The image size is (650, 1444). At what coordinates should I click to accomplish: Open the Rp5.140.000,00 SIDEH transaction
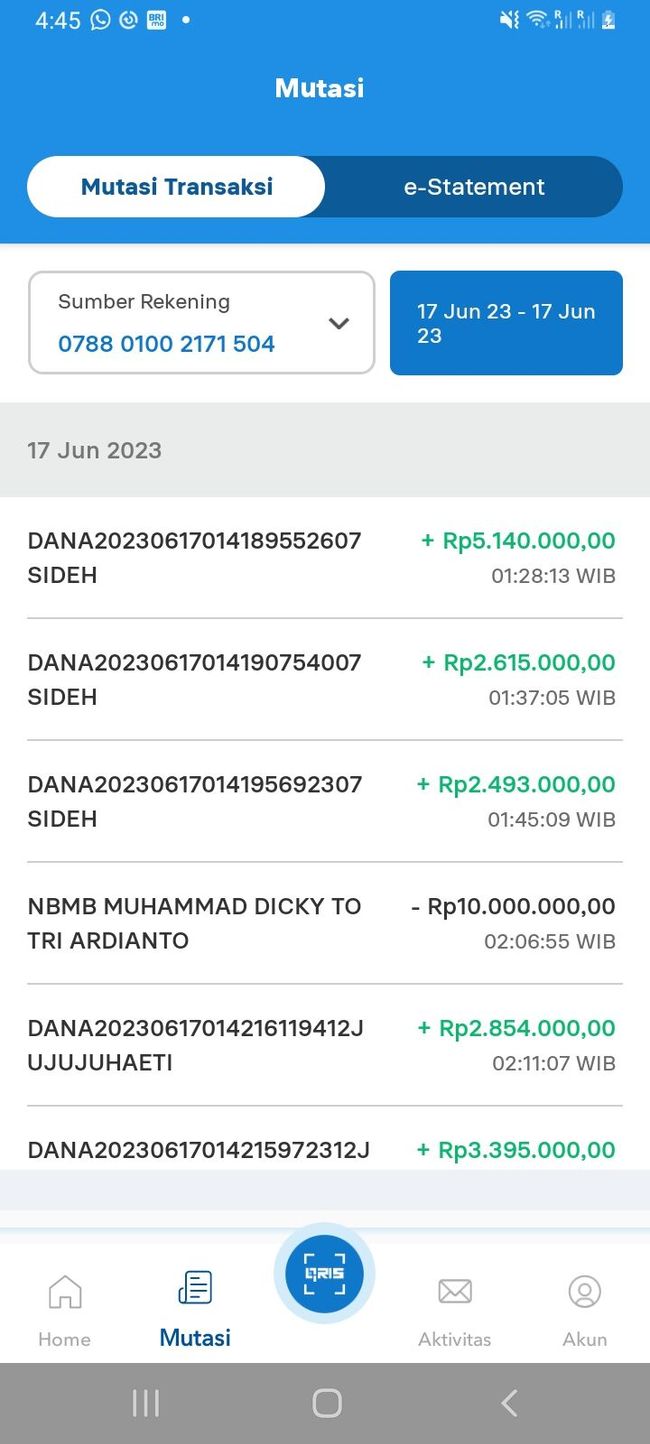point(325,558)
